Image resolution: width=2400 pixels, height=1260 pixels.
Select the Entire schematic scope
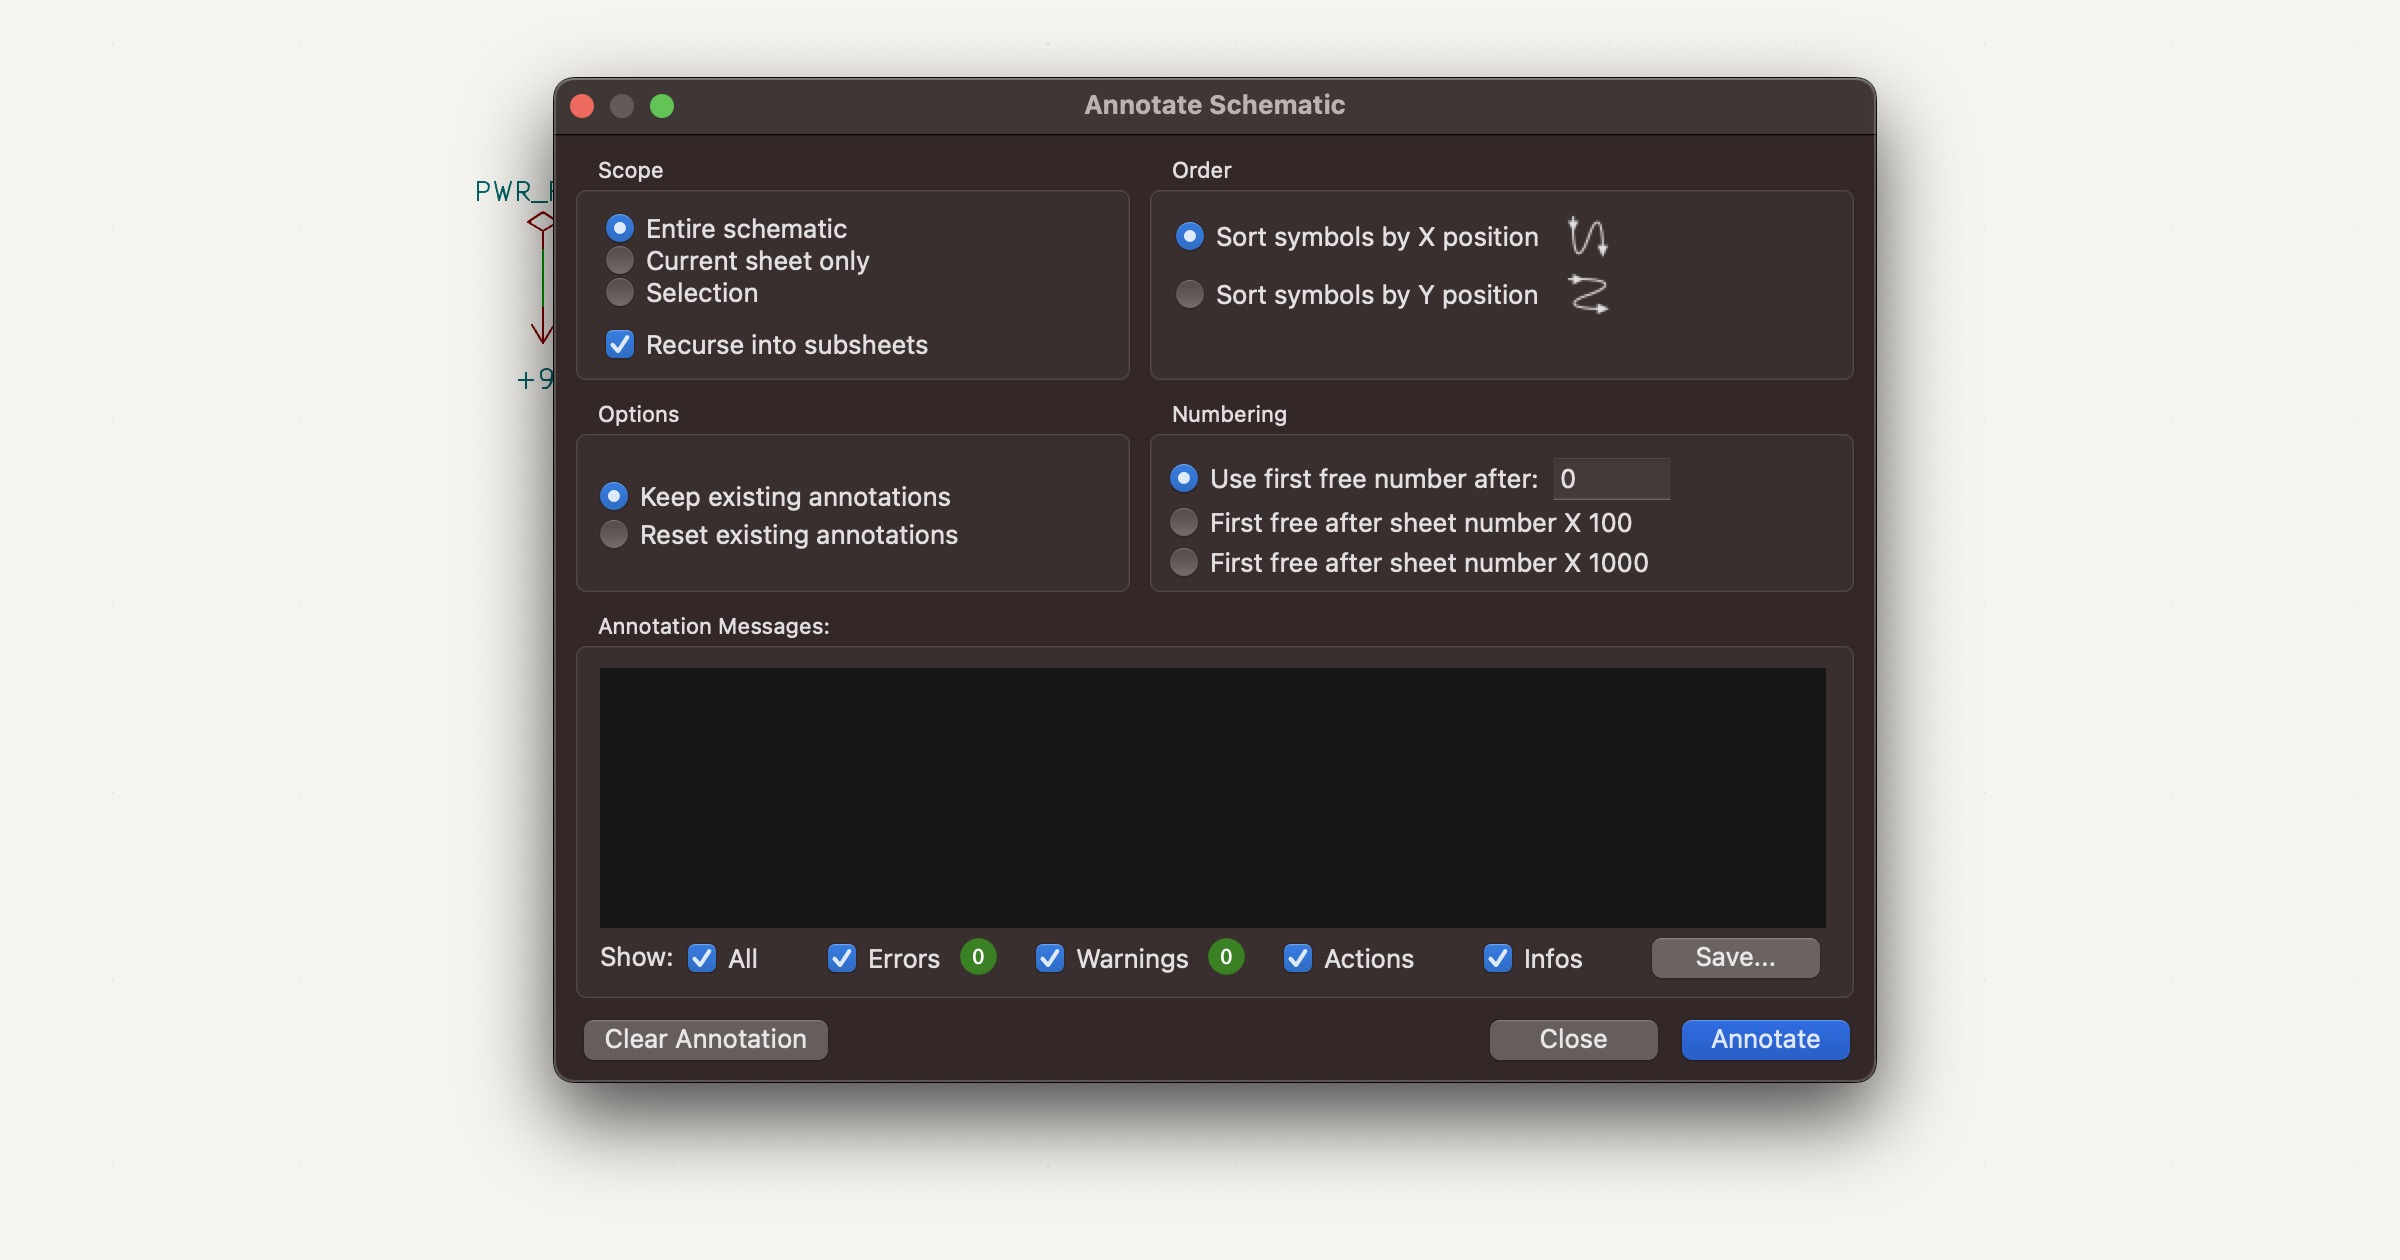point(617,229)
